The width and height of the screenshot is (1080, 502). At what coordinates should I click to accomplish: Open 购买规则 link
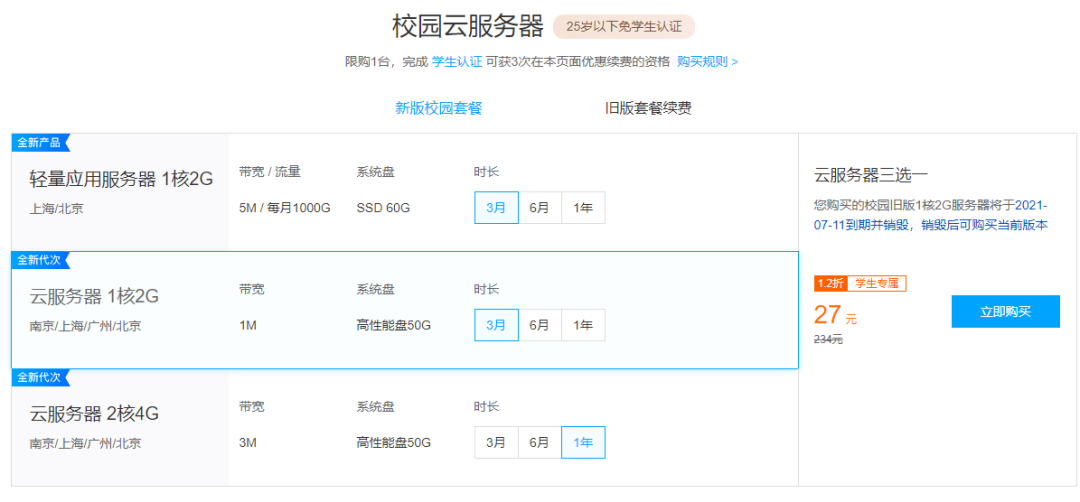707,61
